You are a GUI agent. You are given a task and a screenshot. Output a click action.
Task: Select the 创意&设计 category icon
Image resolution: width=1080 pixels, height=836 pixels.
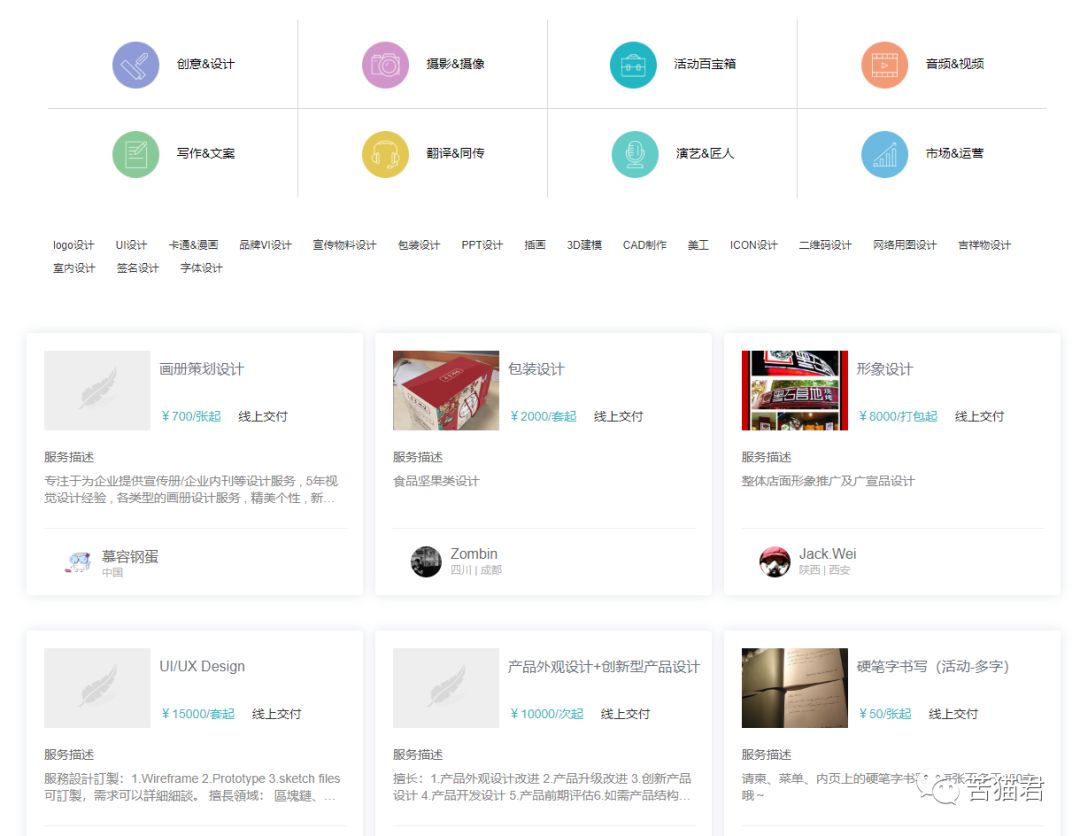click(136, 63)
